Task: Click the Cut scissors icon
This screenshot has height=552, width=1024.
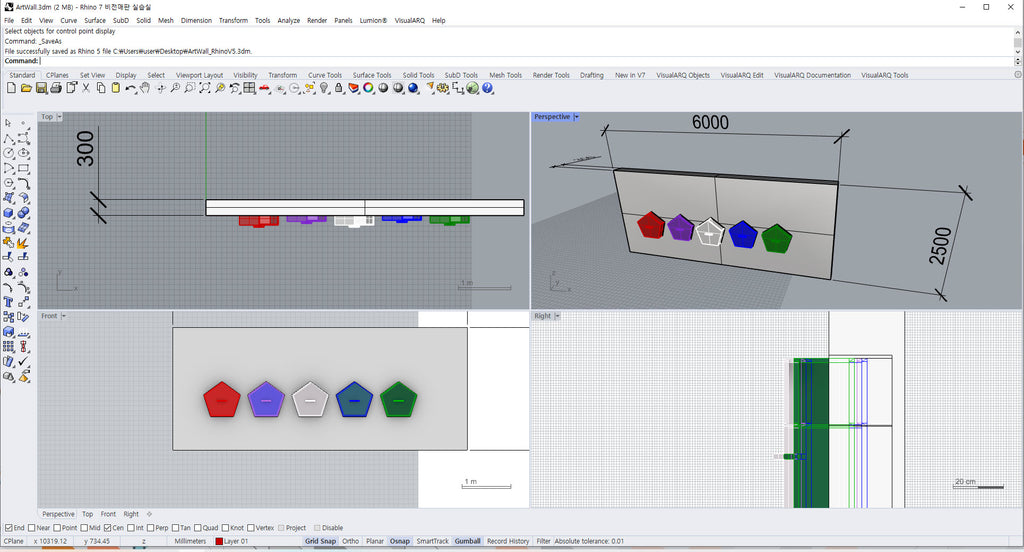Action: tap(86, 88)
